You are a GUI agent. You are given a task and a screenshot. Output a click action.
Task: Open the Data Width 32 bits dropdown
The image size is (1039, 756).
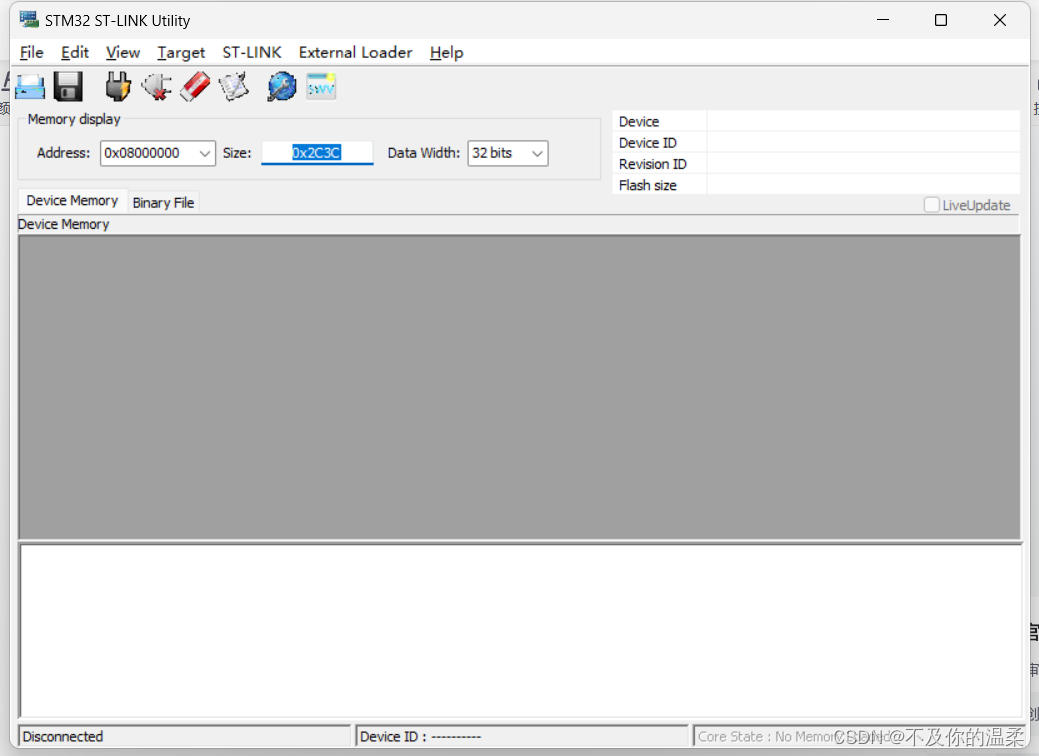tap(508, 153)
